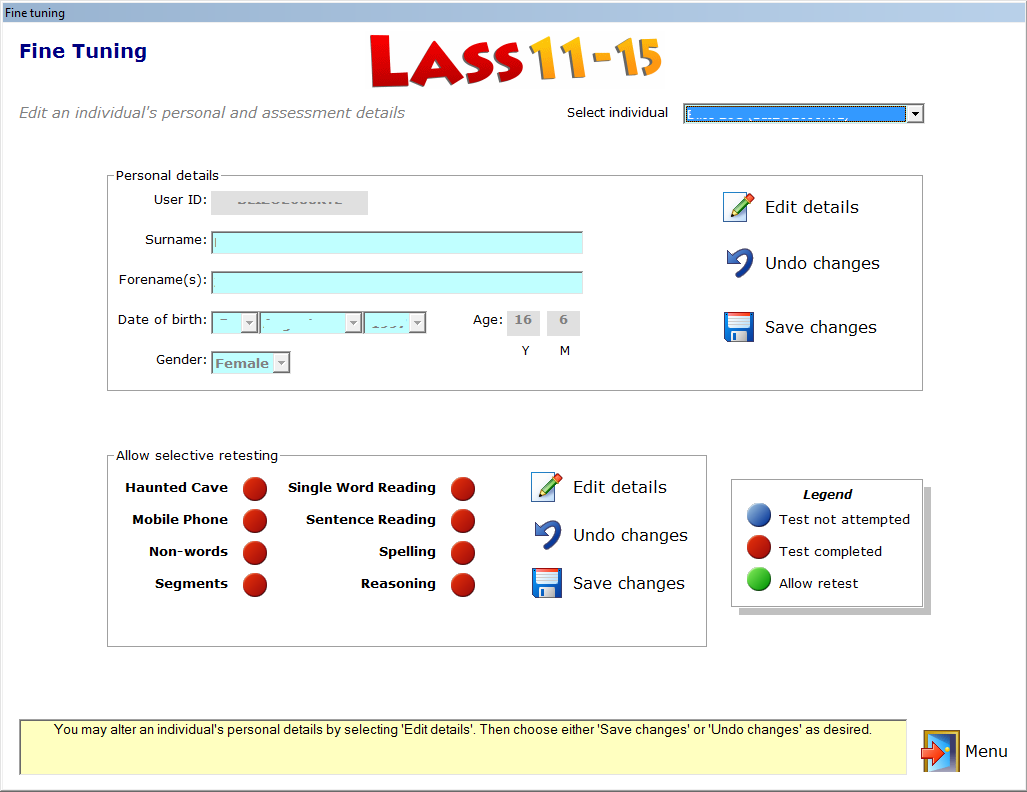Viewport: 1027px width, 792px height.
Task: Toggle the Single Word Reading status circle
Action: point(462,488)
